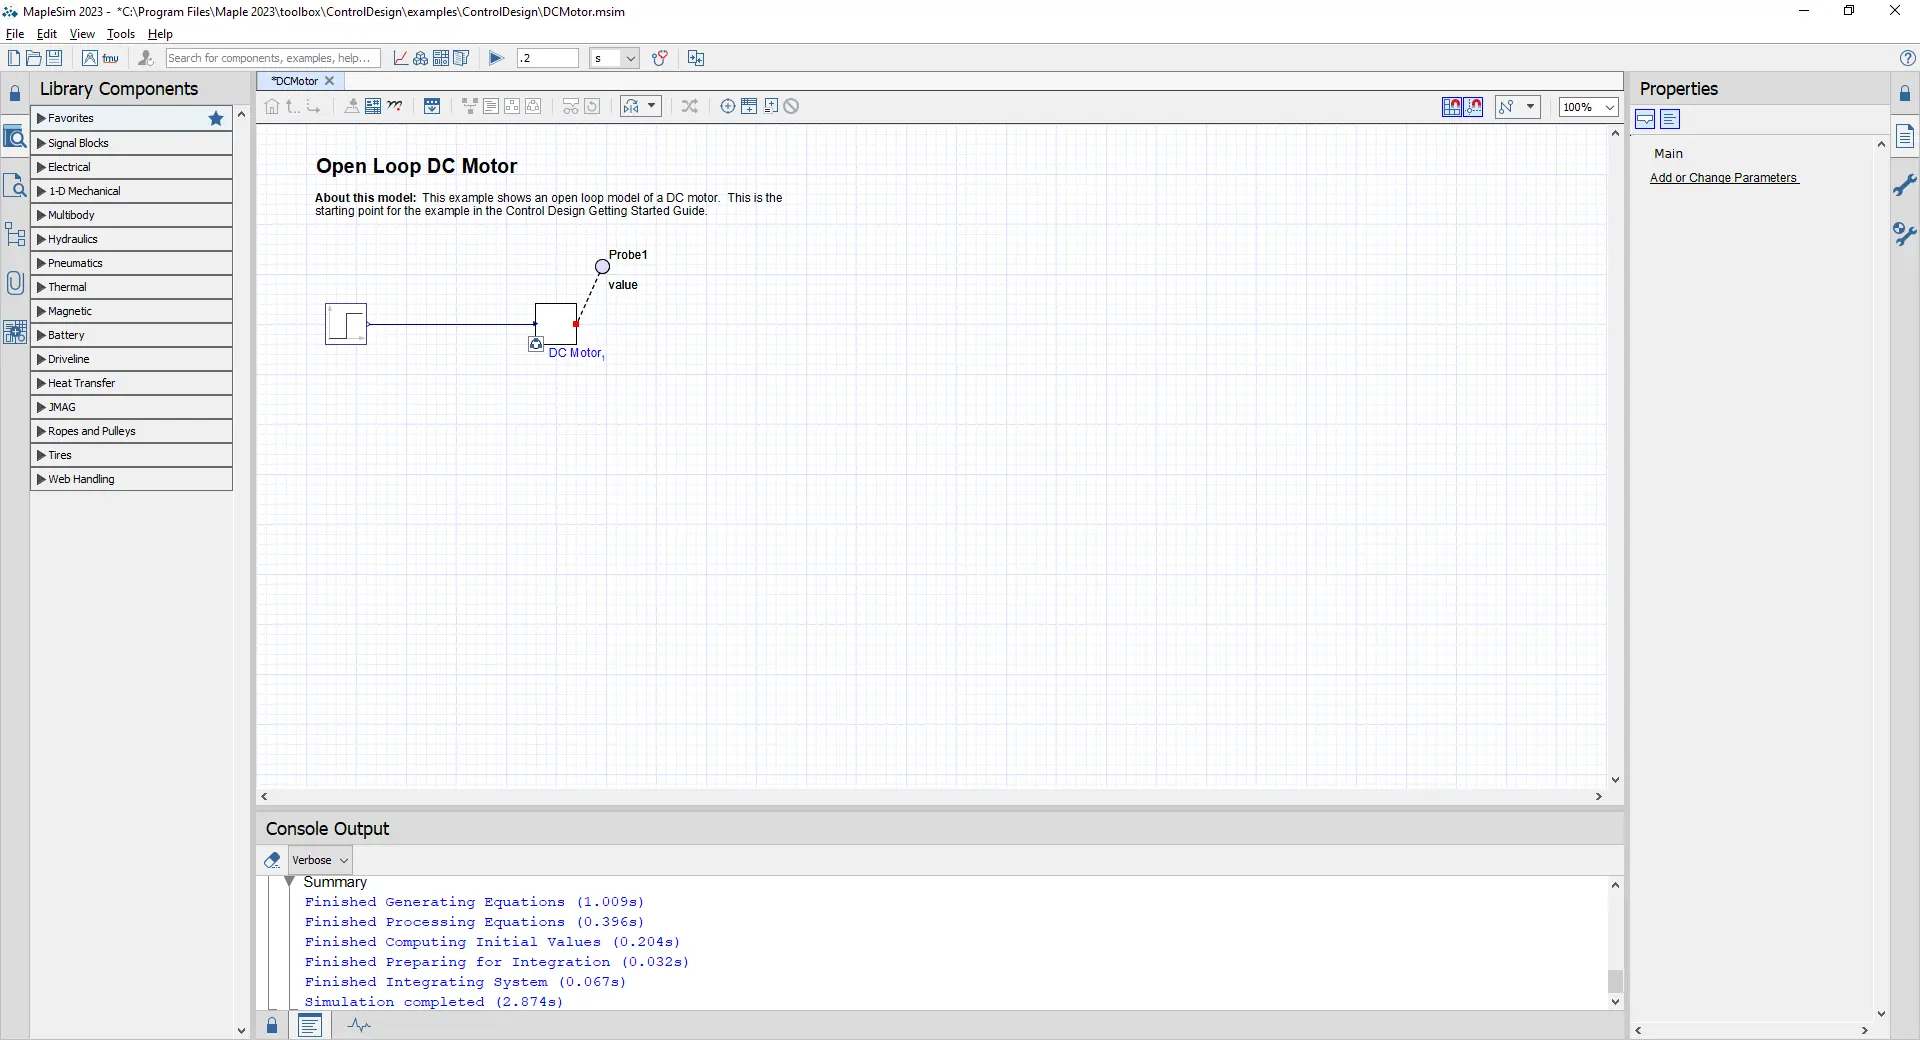The image size is (1920, 1040).
Task: Open the 100% zoom level dropdown
Action: pos(1588,107)
